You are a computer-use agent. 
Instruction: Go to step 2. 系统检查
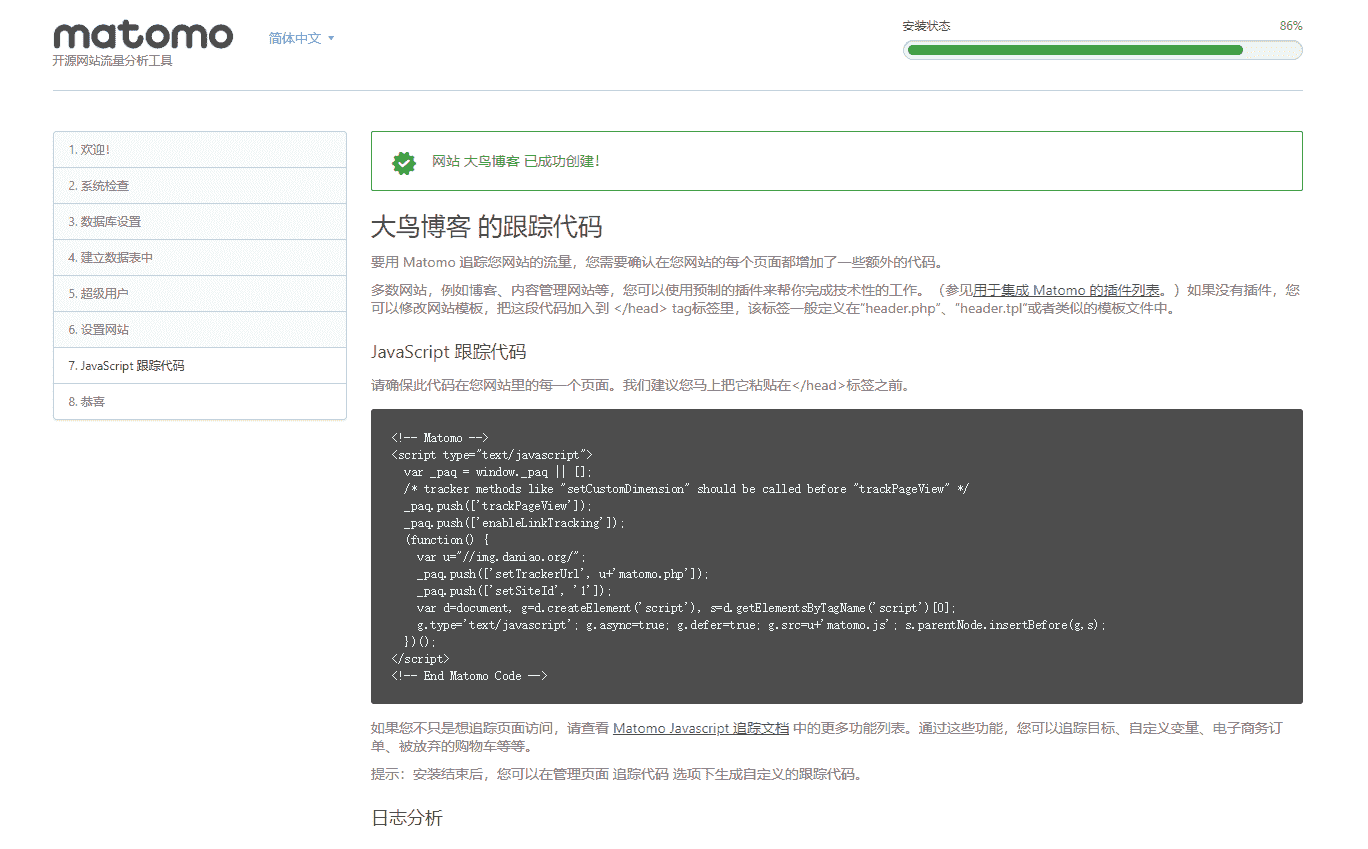coord(200,186)
